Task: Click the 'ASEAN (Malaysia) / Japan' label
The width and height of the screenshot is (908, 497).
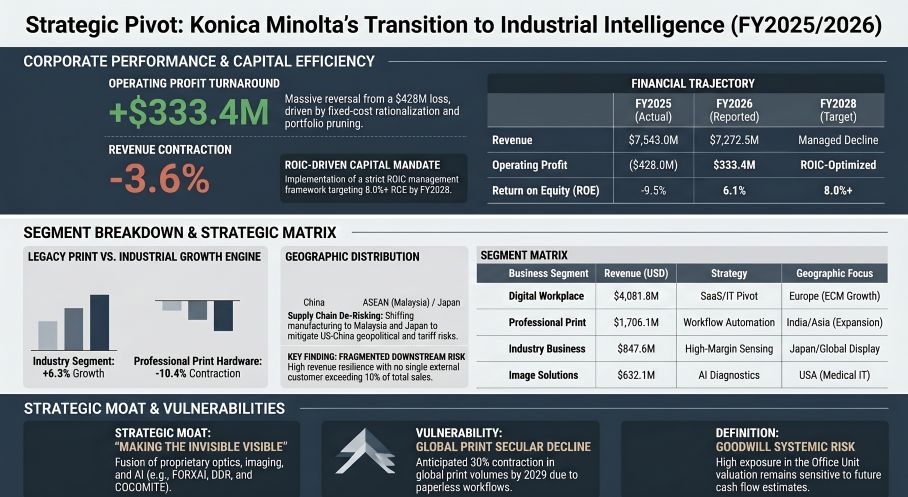Action: click(x=411, y=302)
